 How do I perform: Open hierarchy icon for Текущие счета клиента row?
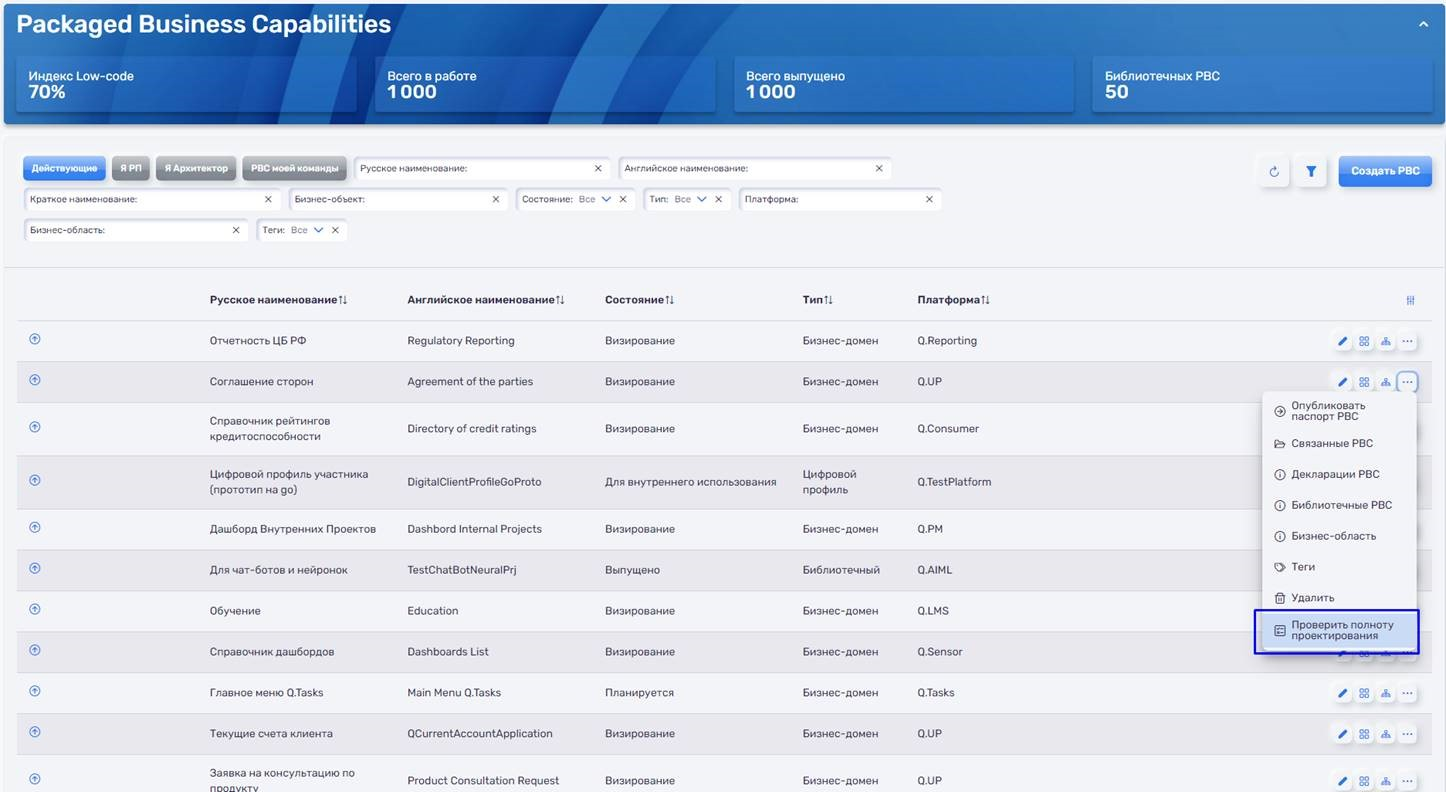point(1386,734)
